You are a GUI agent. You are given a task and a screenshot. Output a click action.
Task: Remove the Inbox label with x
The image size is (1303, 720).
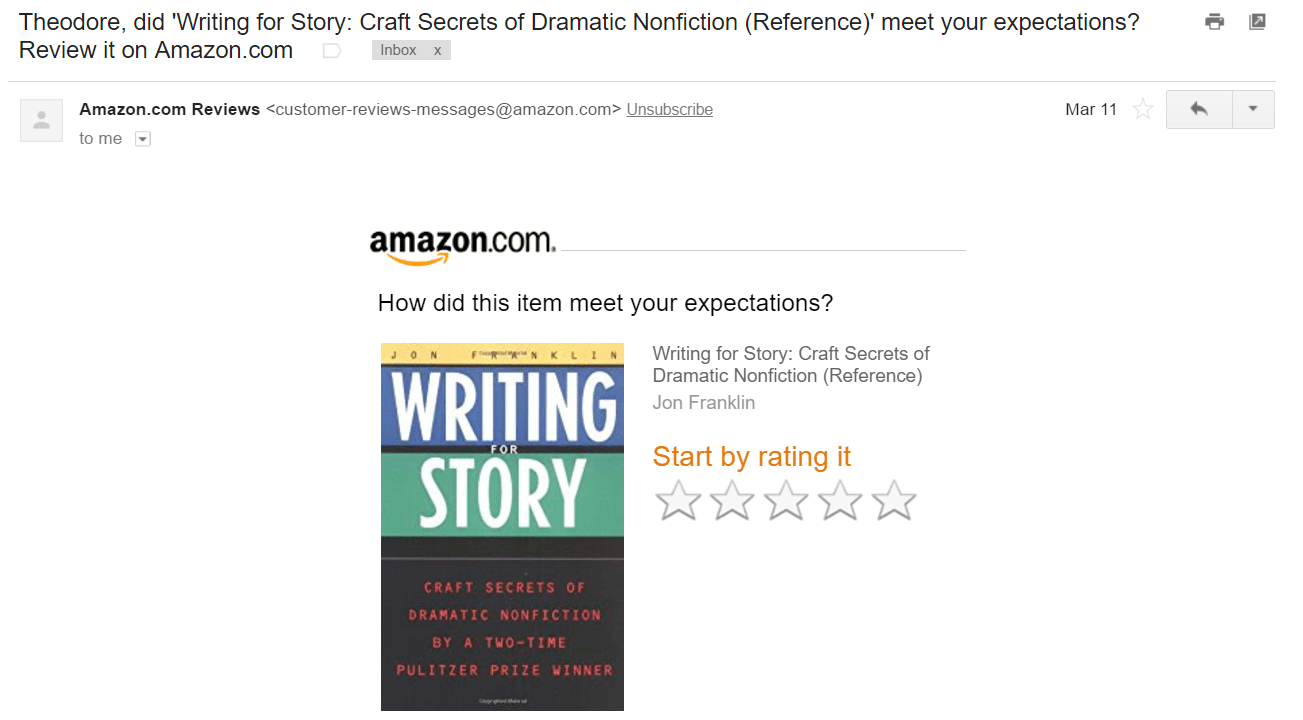pyautogui.click(x=438, y=50)
